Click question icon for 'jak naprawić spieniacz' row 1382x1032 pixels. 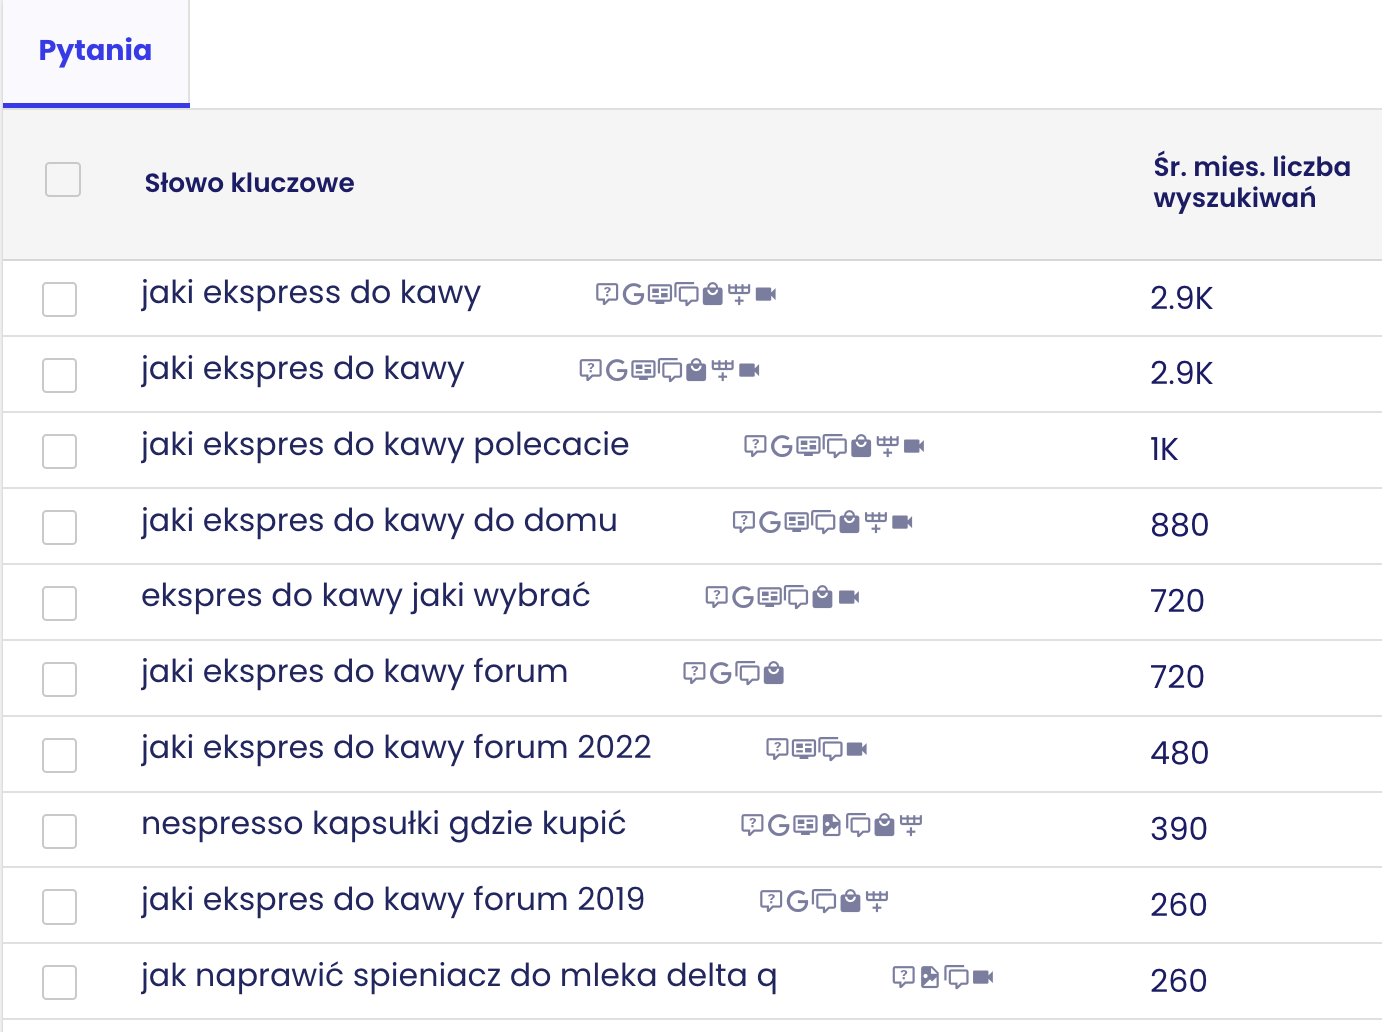903,977
